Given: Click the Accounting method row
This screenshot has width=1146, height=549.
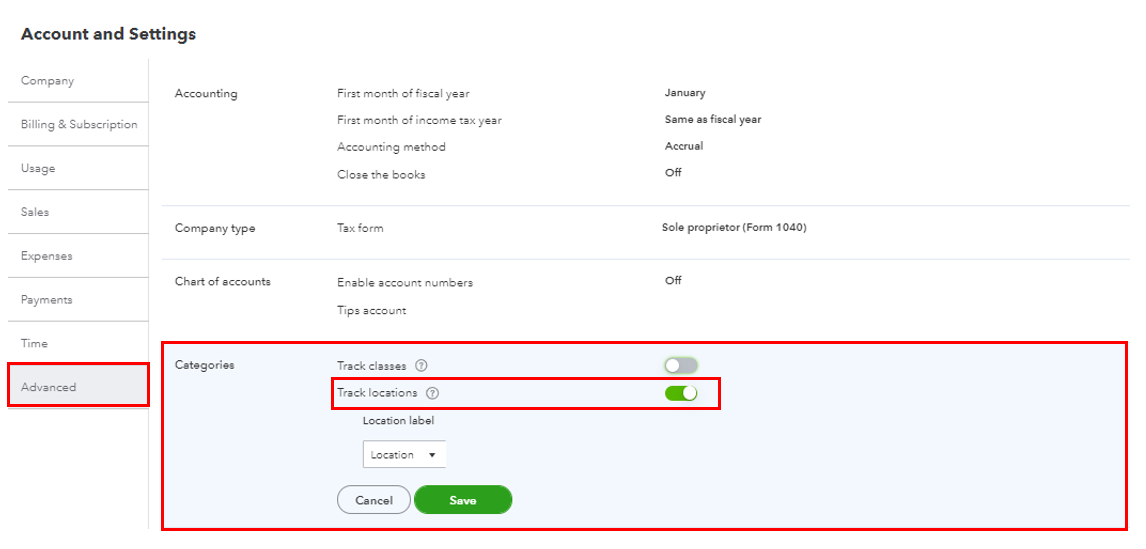Looking at the screenshot, I should tap(391, 147).
